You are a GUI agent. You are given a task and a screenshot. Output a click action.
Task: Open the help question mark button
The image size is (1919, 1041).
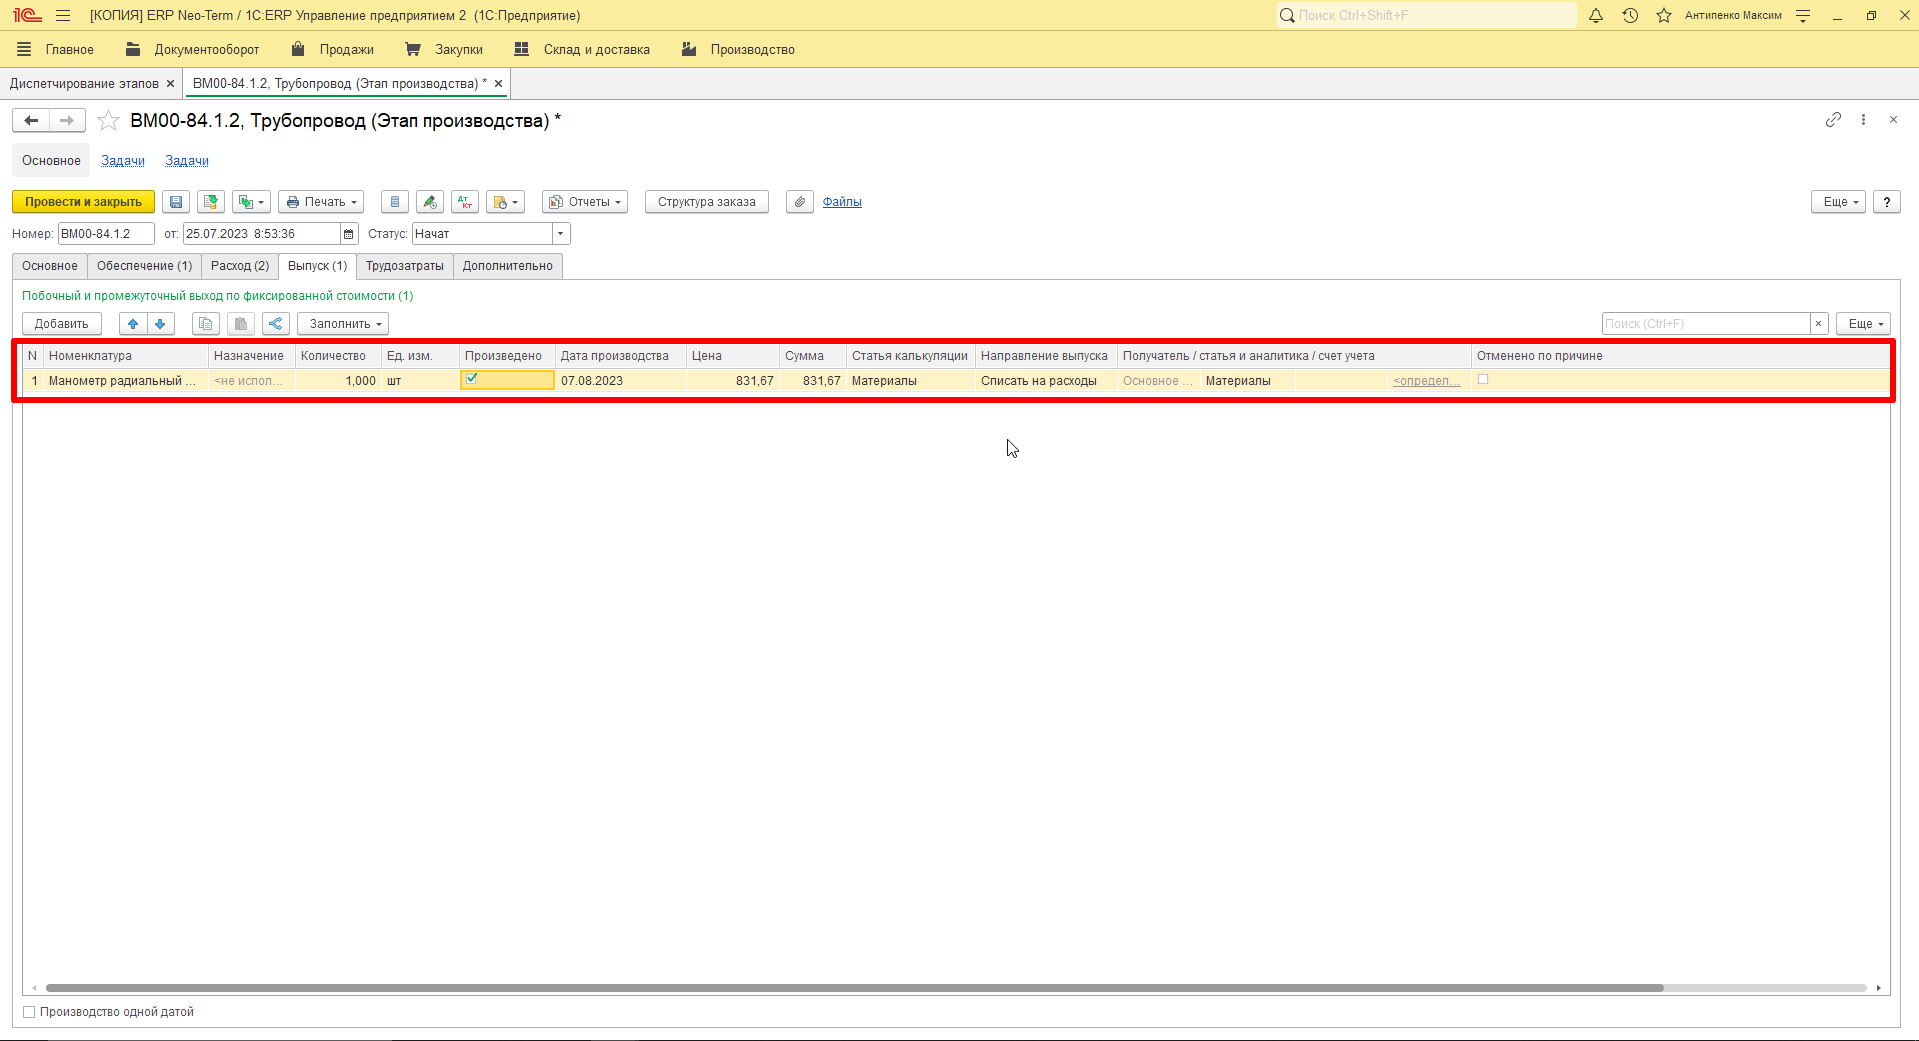point(1887,202)
